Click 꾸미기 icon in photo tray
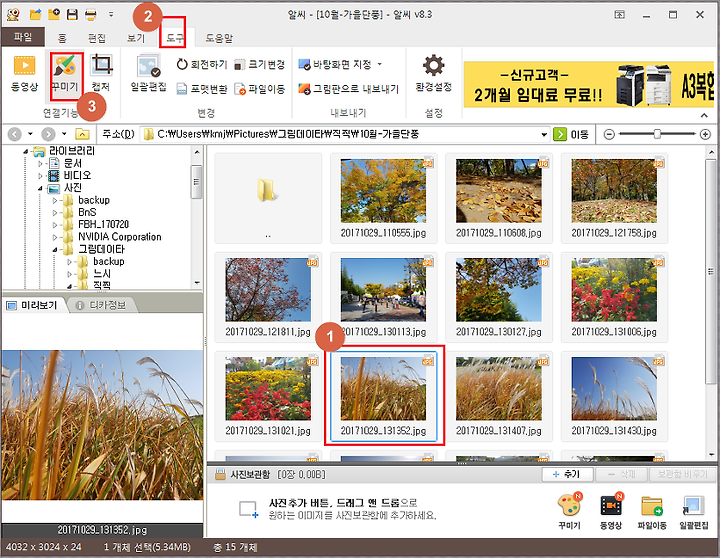720x558 pixels. [569, 511]
